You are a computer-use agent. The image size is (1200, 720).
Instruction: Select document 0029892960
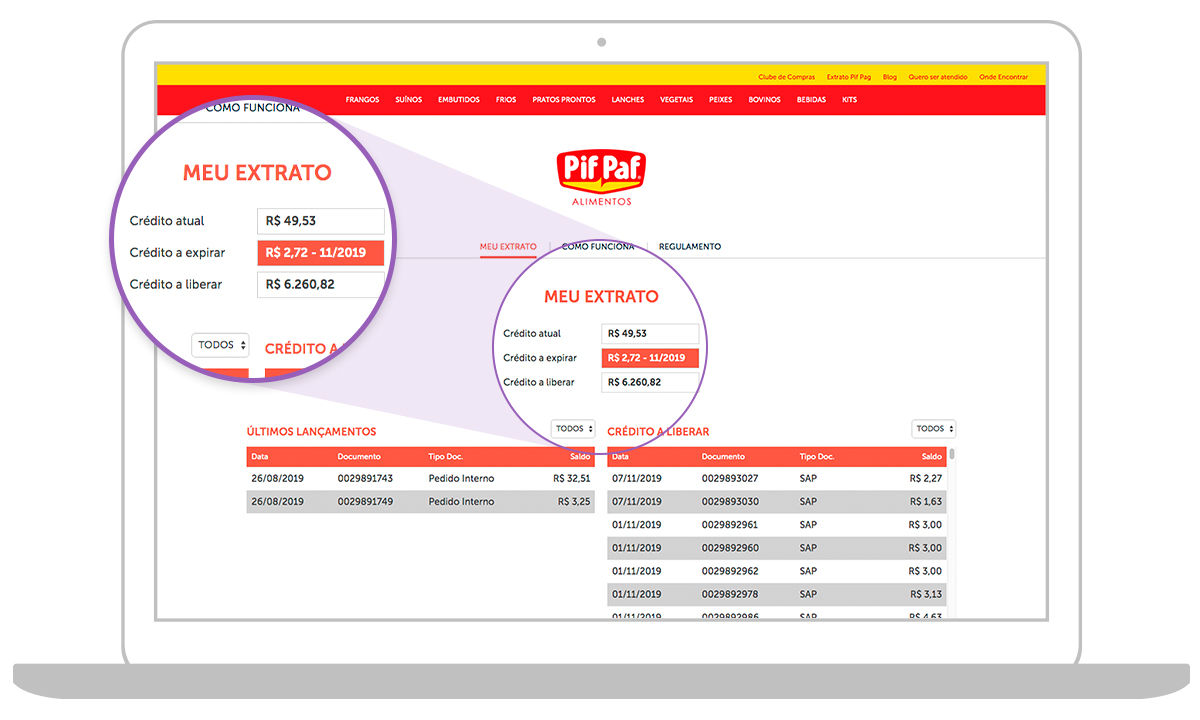(x=730, y=548)
